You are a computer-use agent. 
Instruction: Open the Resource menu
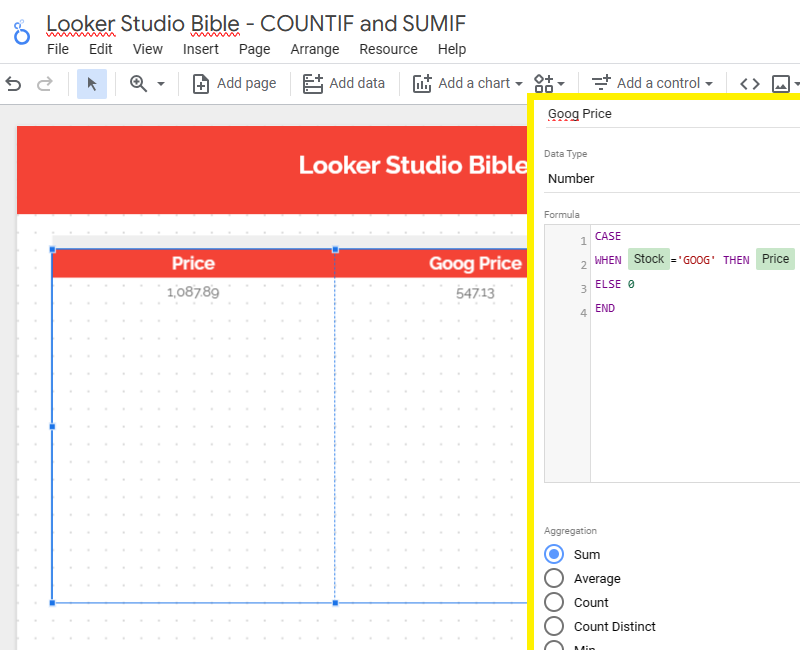click(x=388, y=49)
